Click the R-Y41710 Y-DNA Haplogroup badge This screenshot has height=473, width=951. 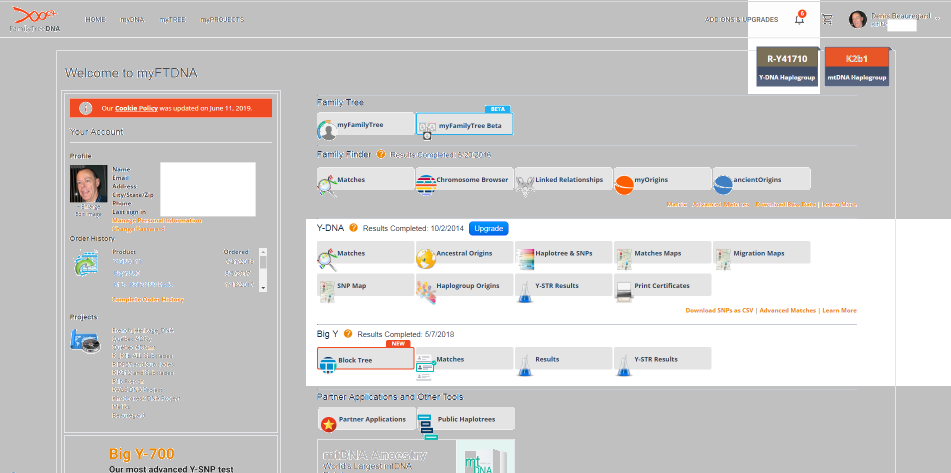[x=787, y=67]
